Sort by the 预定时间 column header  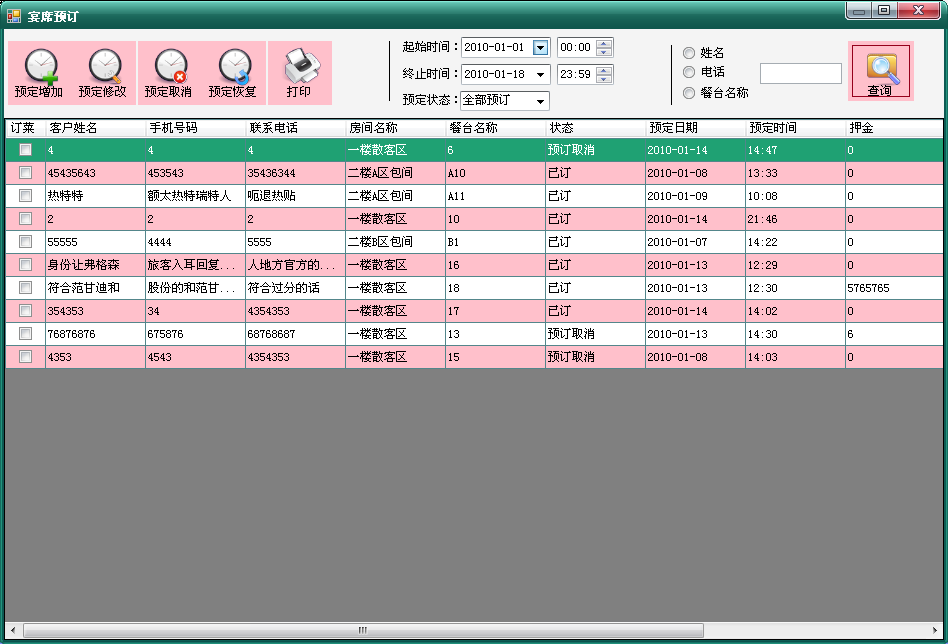(x=796, y=128)
